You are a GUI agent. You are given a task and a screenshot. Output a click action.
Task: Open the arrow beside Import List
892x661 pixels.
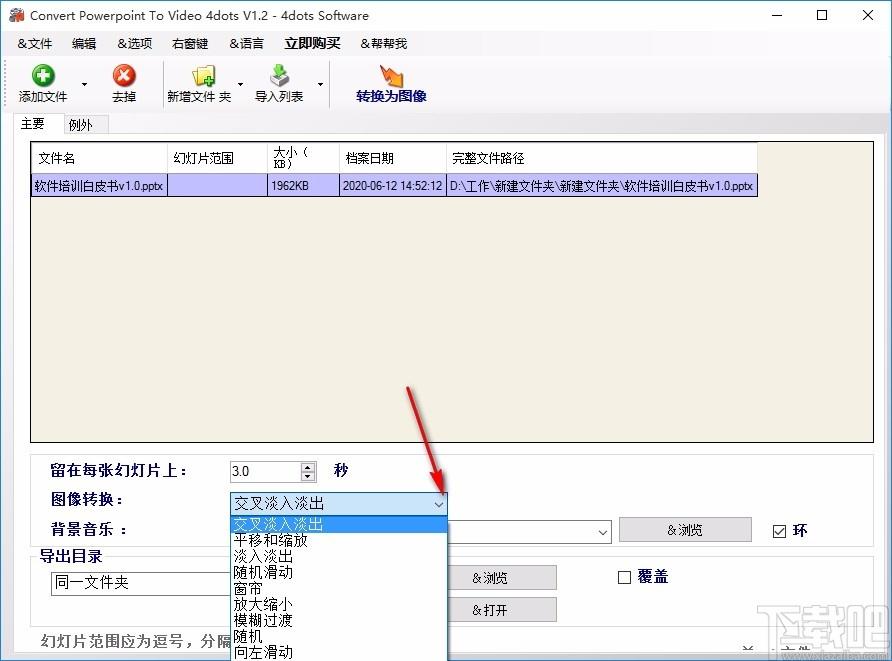pos(320,84)
